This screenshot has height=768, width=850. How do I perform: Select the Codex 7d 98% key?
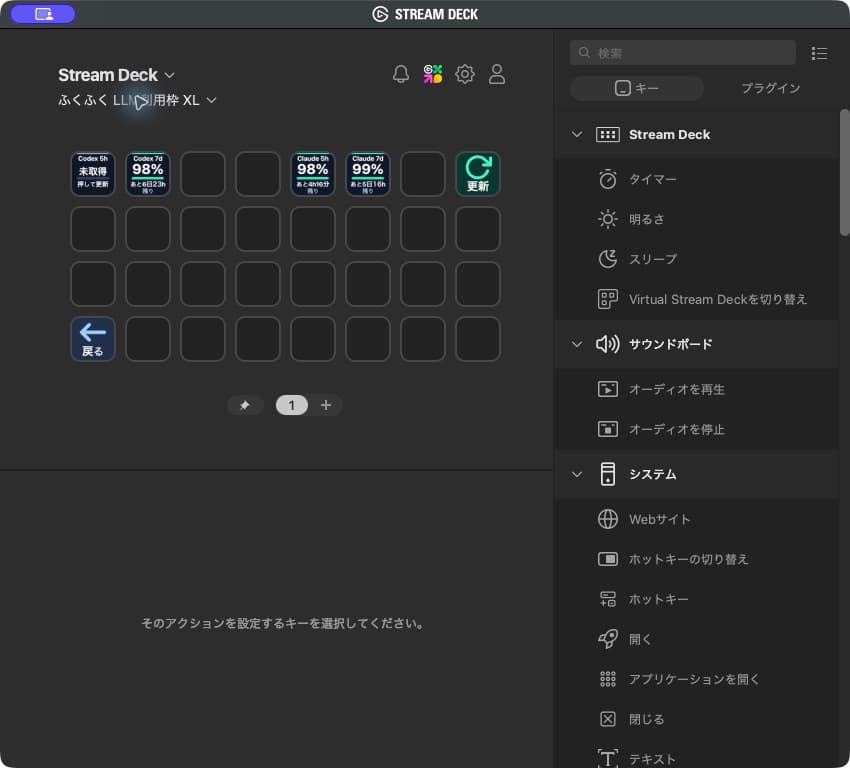pos(148,174)
